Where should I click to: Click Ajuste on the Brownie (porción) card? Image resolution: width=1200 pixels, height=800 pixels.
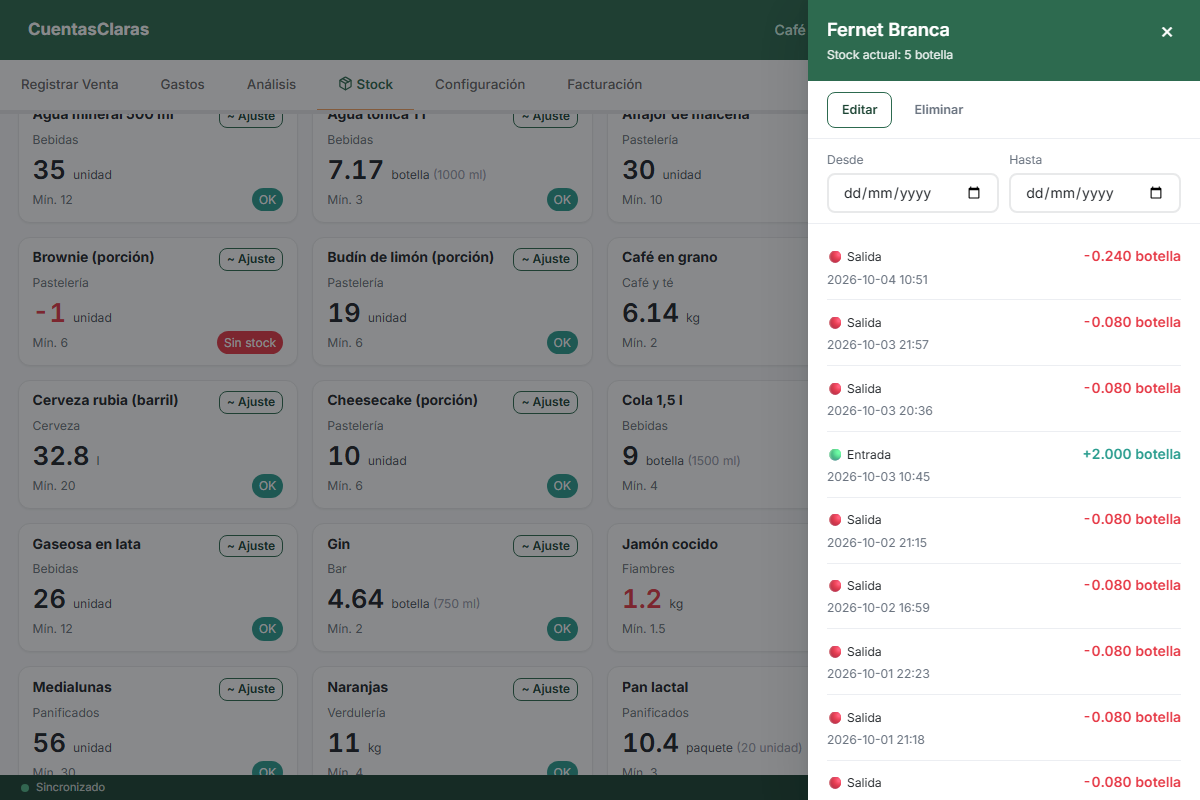[x=251, y=259]
